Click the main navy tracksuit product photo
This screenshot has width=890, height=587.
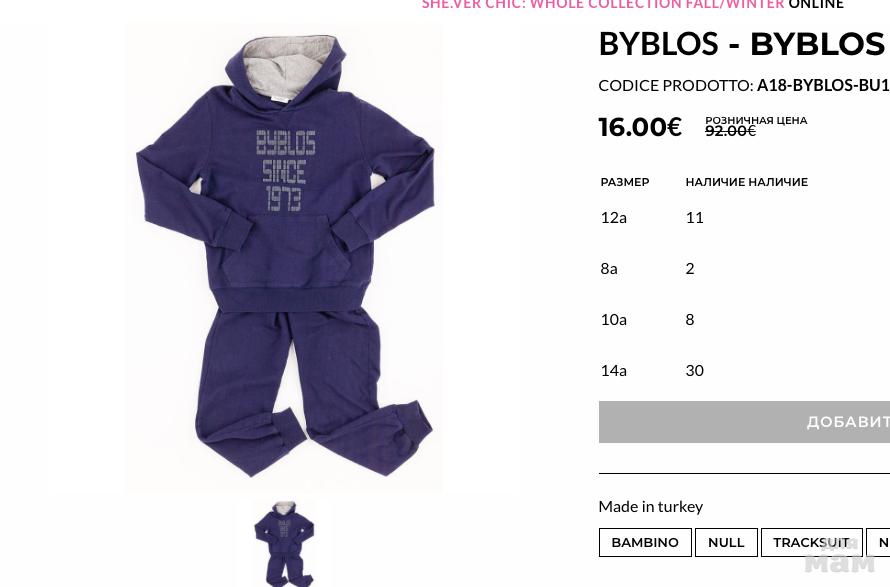284,257
